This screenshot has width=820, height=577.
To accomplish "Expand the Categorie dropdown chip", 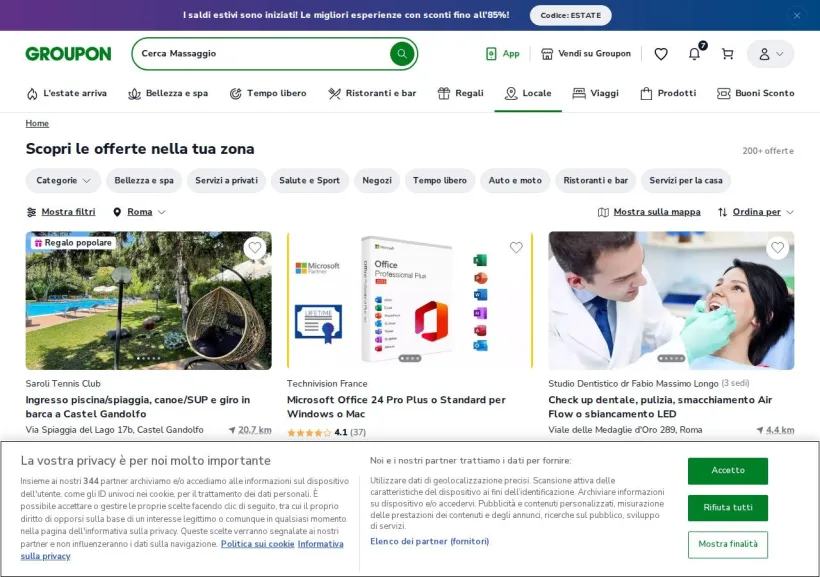I will click(x=63, y=180).
